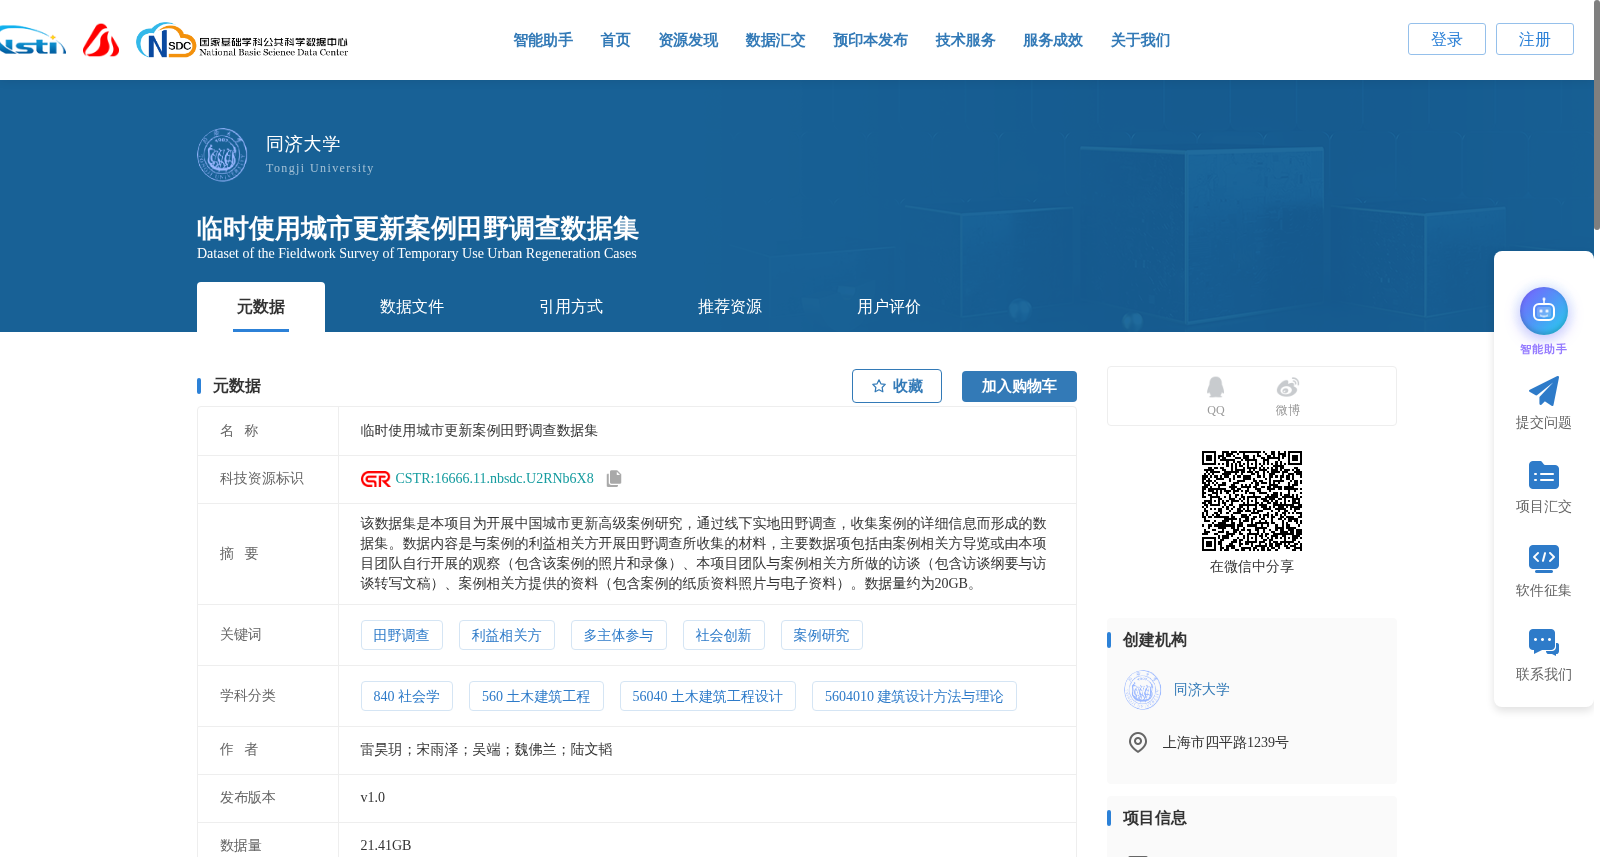
Task: Click the 收藏 favorite button
Action: (x=897, y=386)
